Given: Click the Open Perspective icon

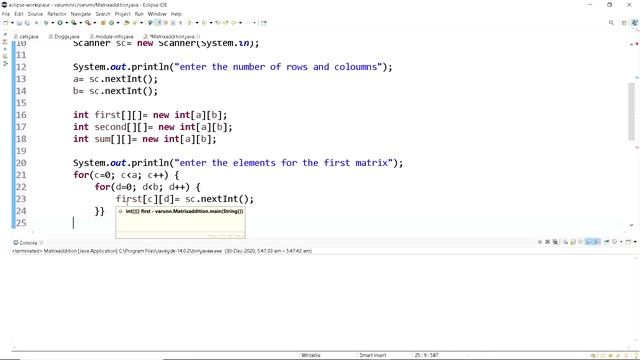Looking at the screenshot, I should (x=624, y=23).
